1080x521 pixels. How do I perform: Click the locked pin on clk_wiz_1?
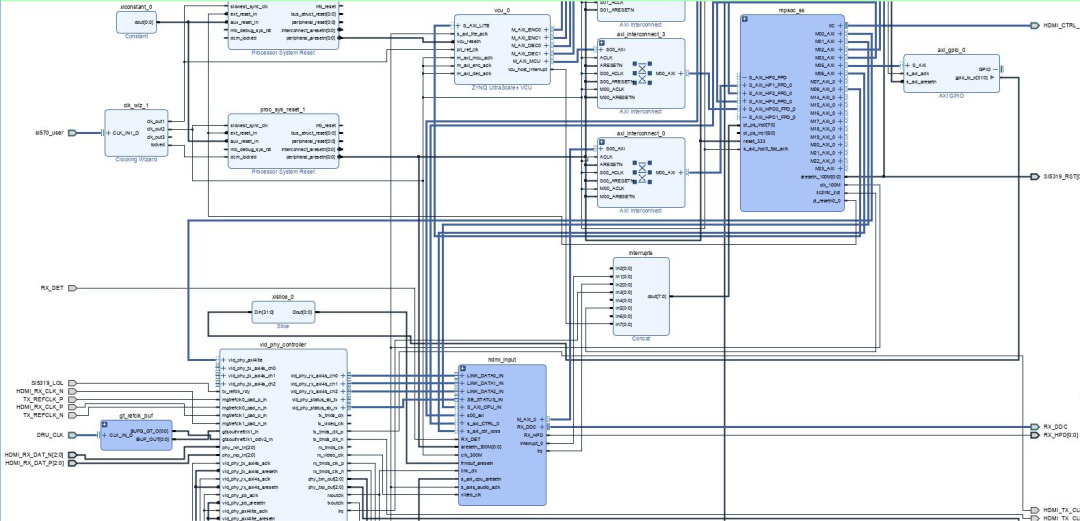coord(158,145)
